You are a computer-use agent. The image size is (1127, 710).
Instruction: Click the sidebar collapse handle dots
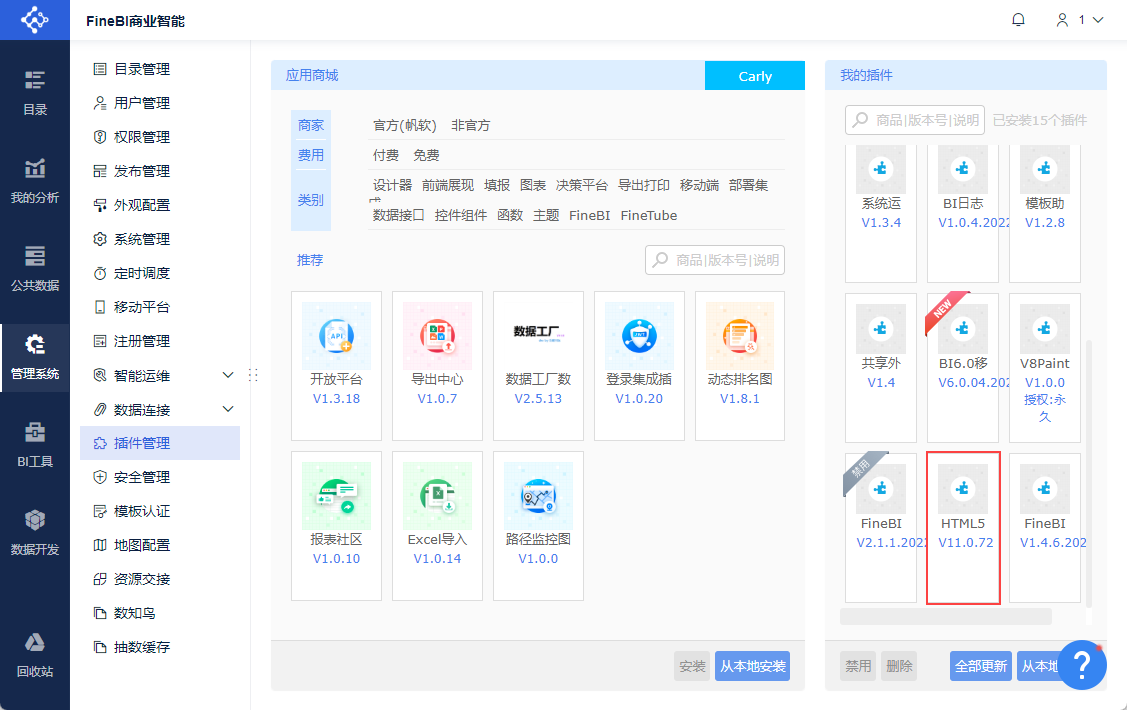pyautogui.click(x=253, y=374)
